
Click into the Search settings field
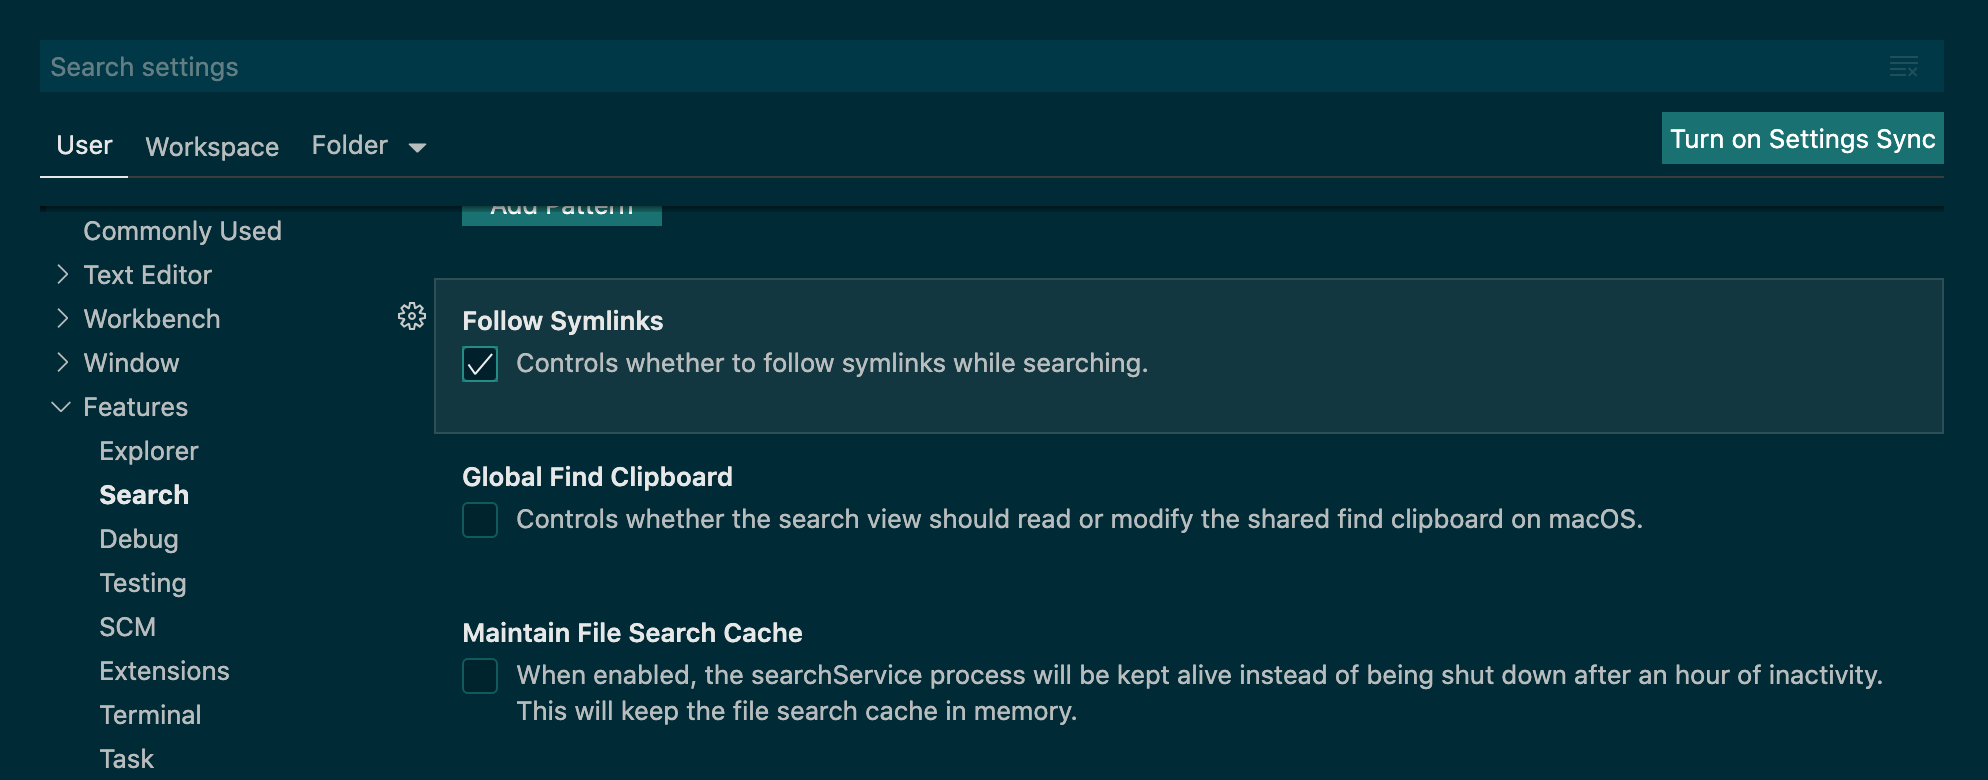point(900,67)
